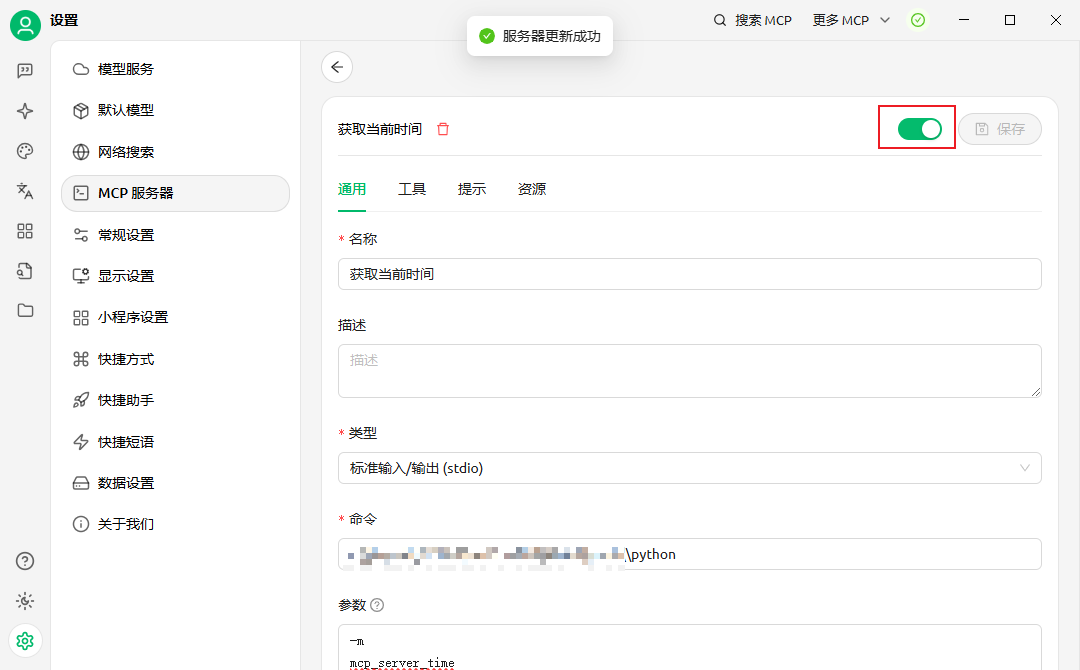Open 快捷方式 settings
This screenshot has width=1080, height=670.
pos(175,359)
